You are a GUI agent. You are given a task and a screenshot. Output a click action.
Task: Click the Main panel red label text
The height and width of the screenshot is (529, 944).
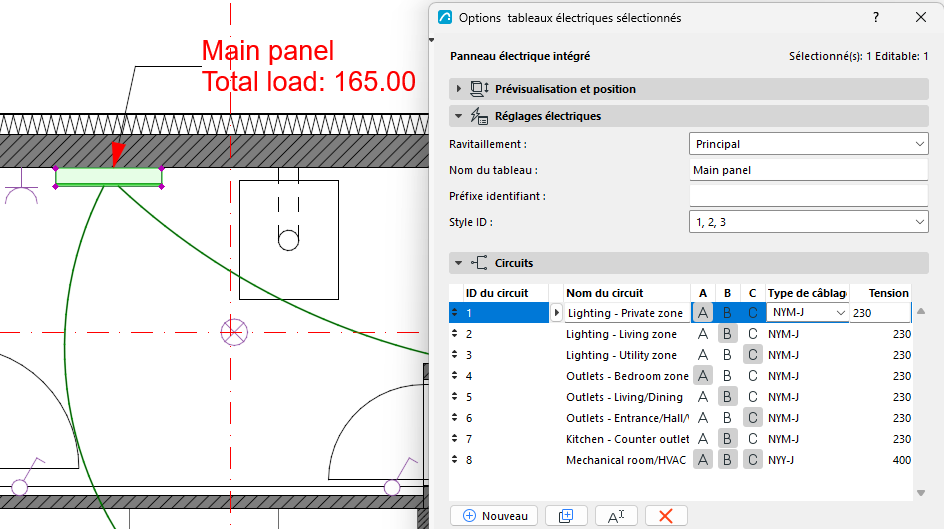(x=267, y=51)
